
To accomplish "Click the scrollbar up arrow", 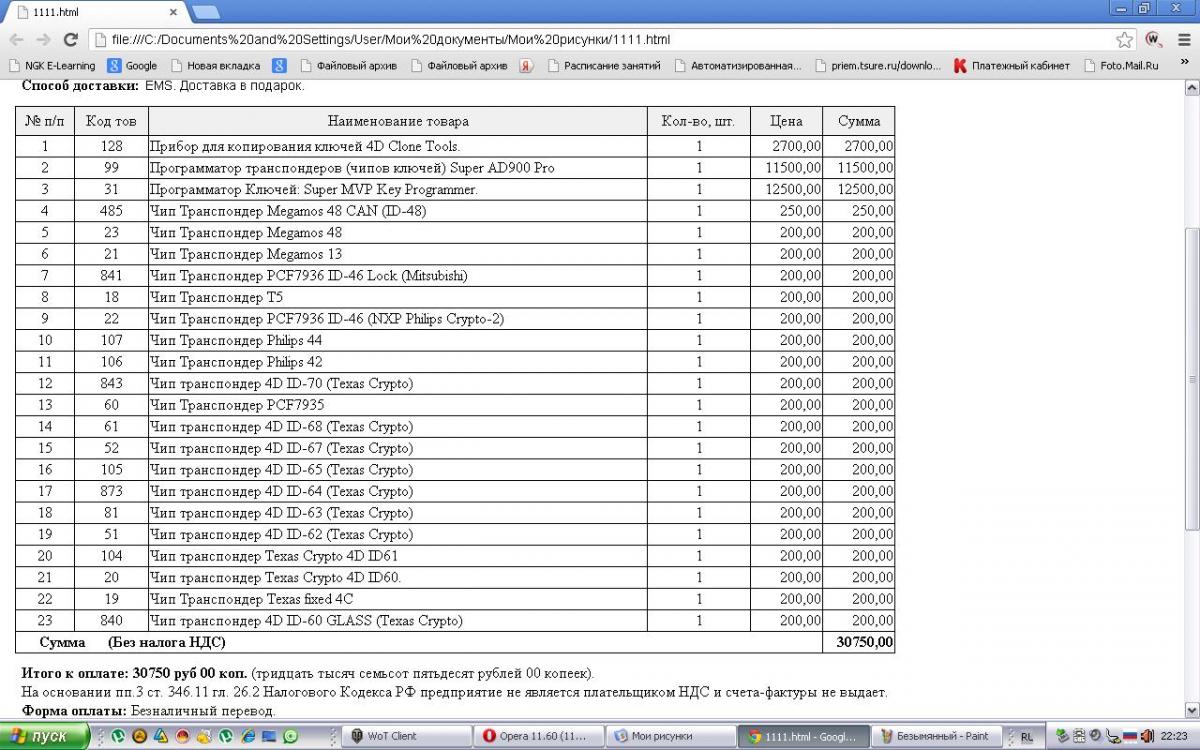I will (1191, 87).
